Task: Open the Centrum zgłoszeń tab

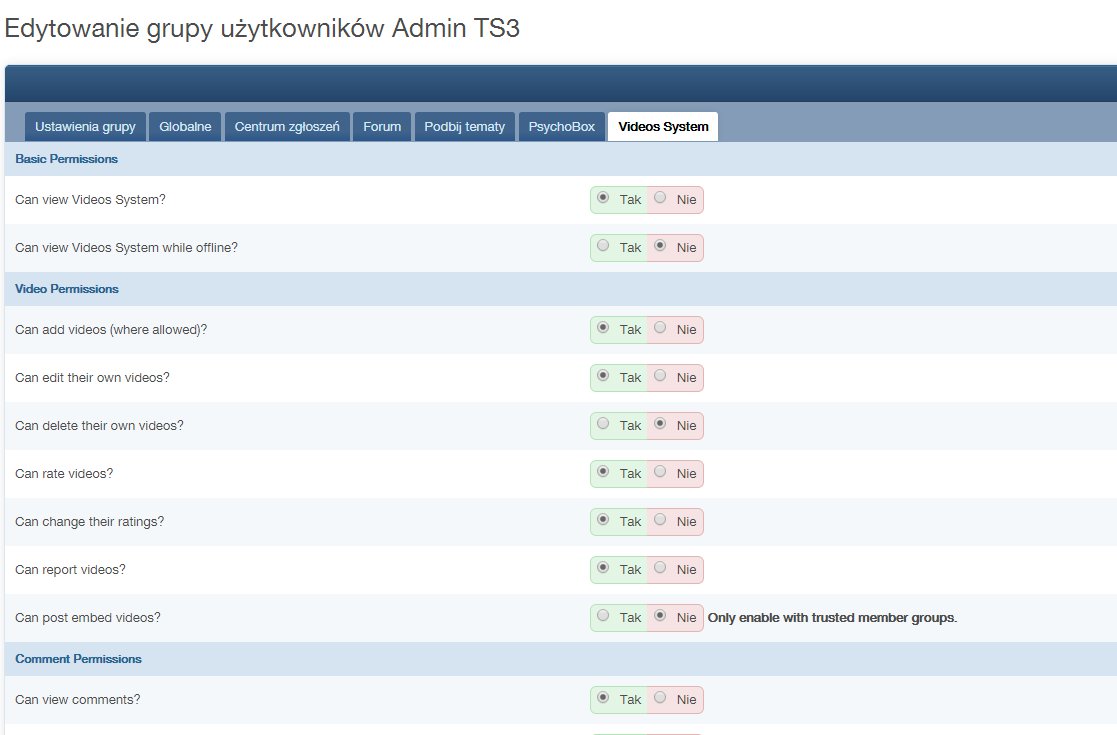Action: point(287,127)
